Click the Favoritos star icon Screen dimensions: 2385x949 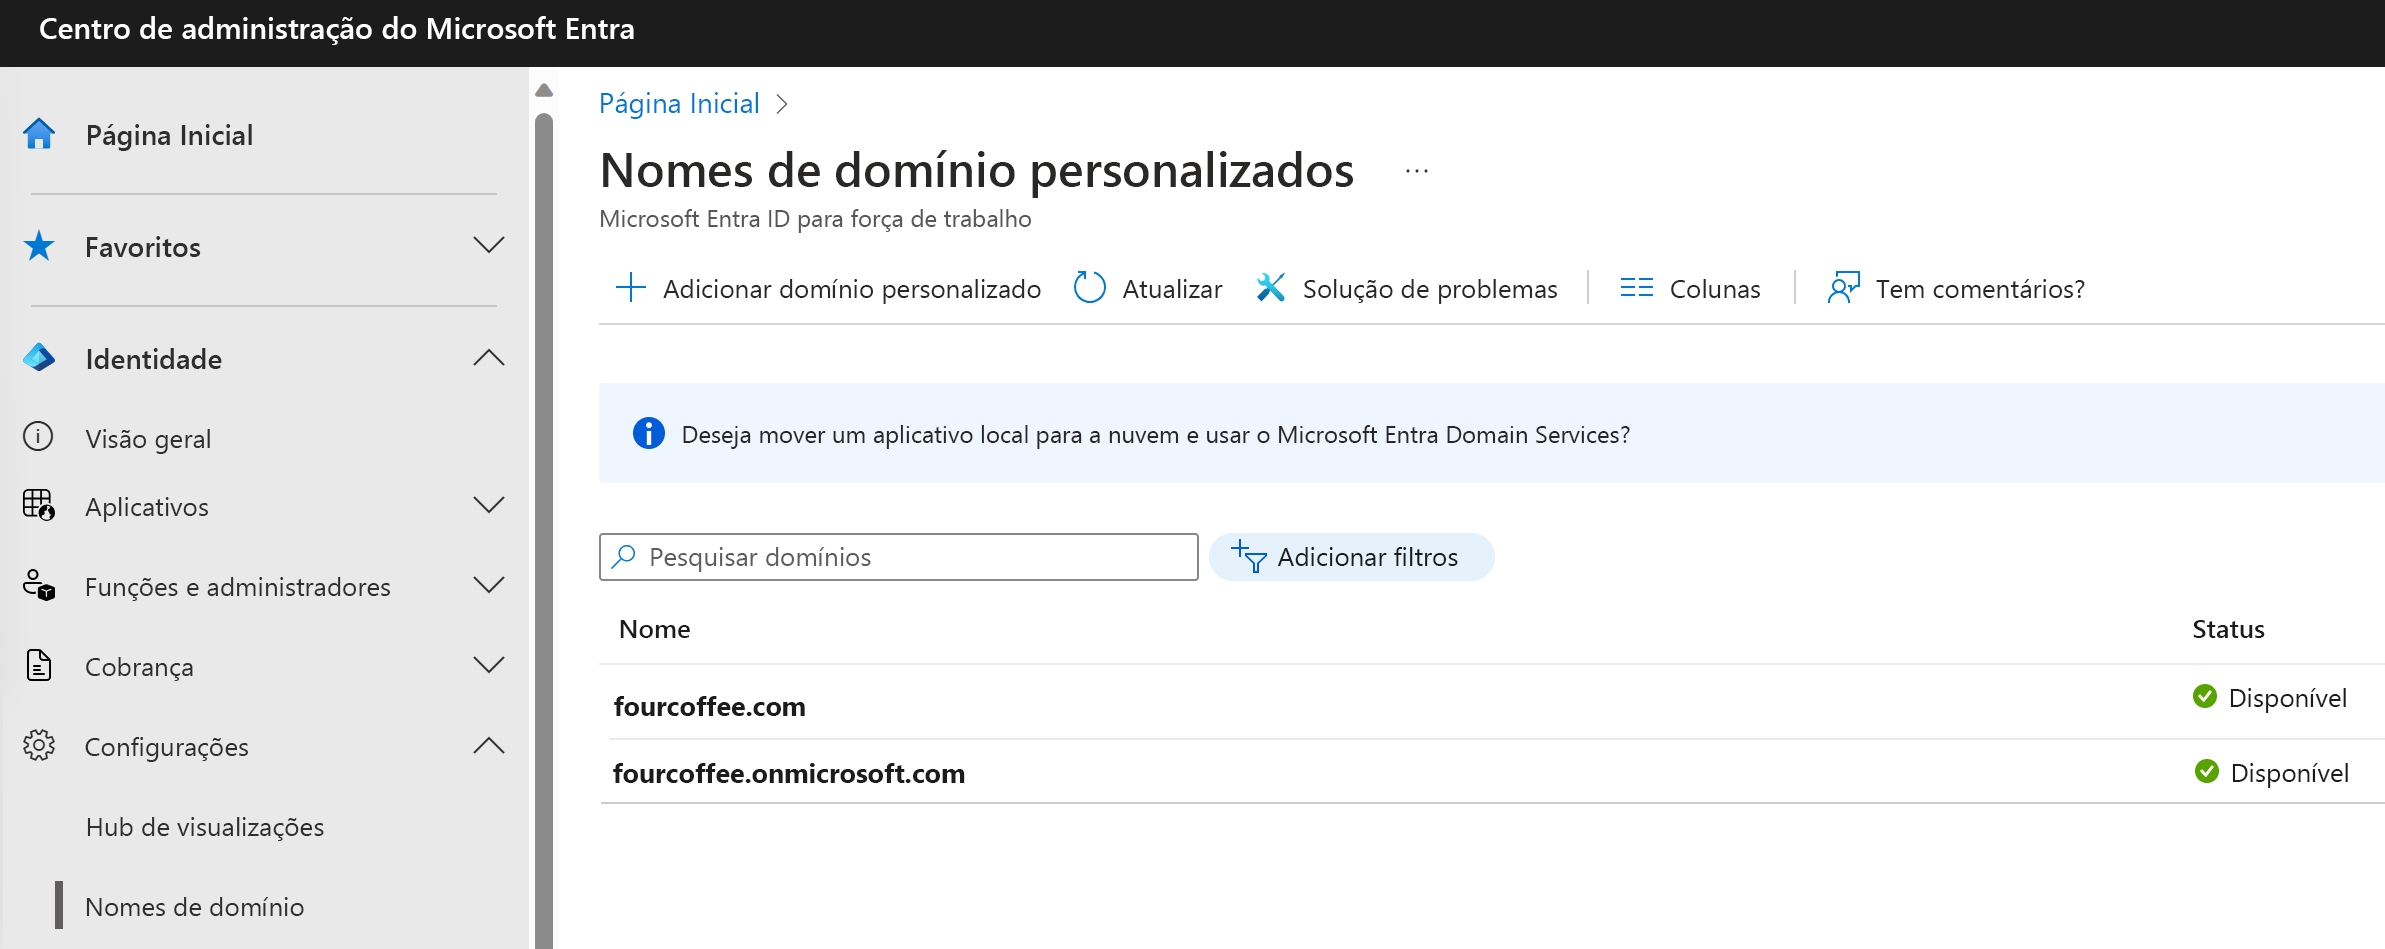tap(39, 246)
